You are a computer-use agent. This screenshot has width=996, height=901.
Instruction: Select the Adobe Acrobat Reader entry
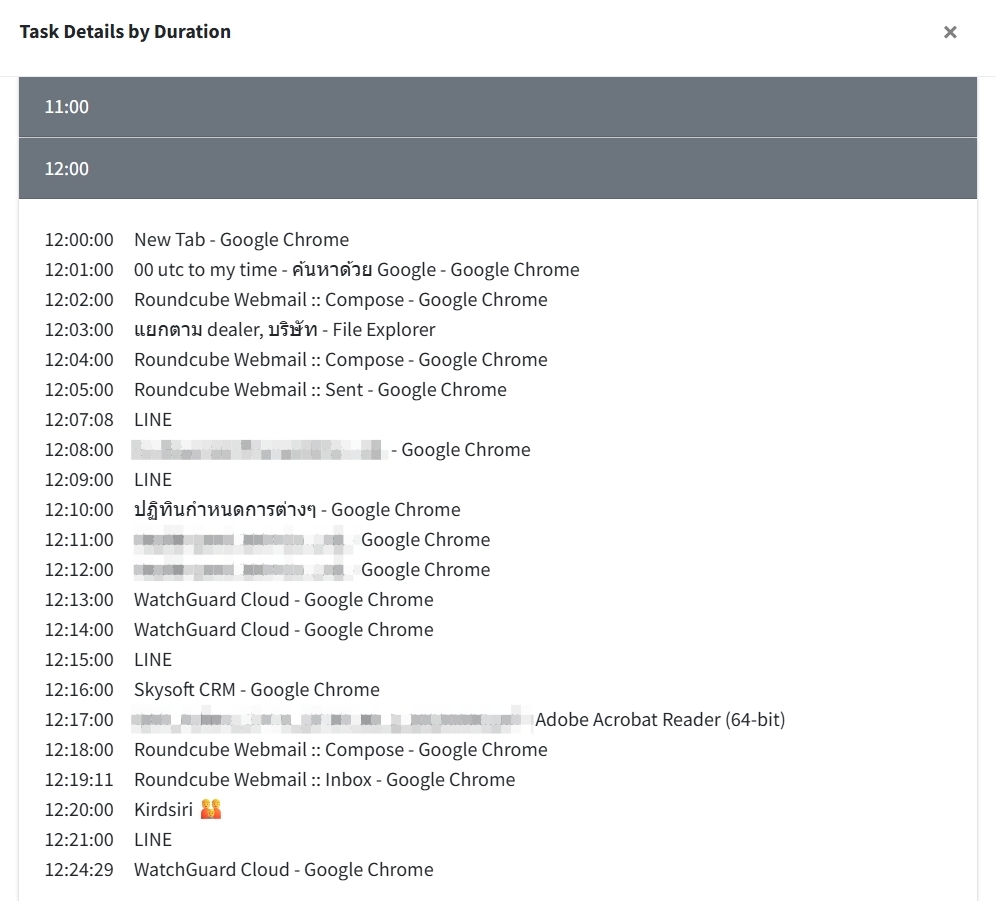(x=415, y=719)
